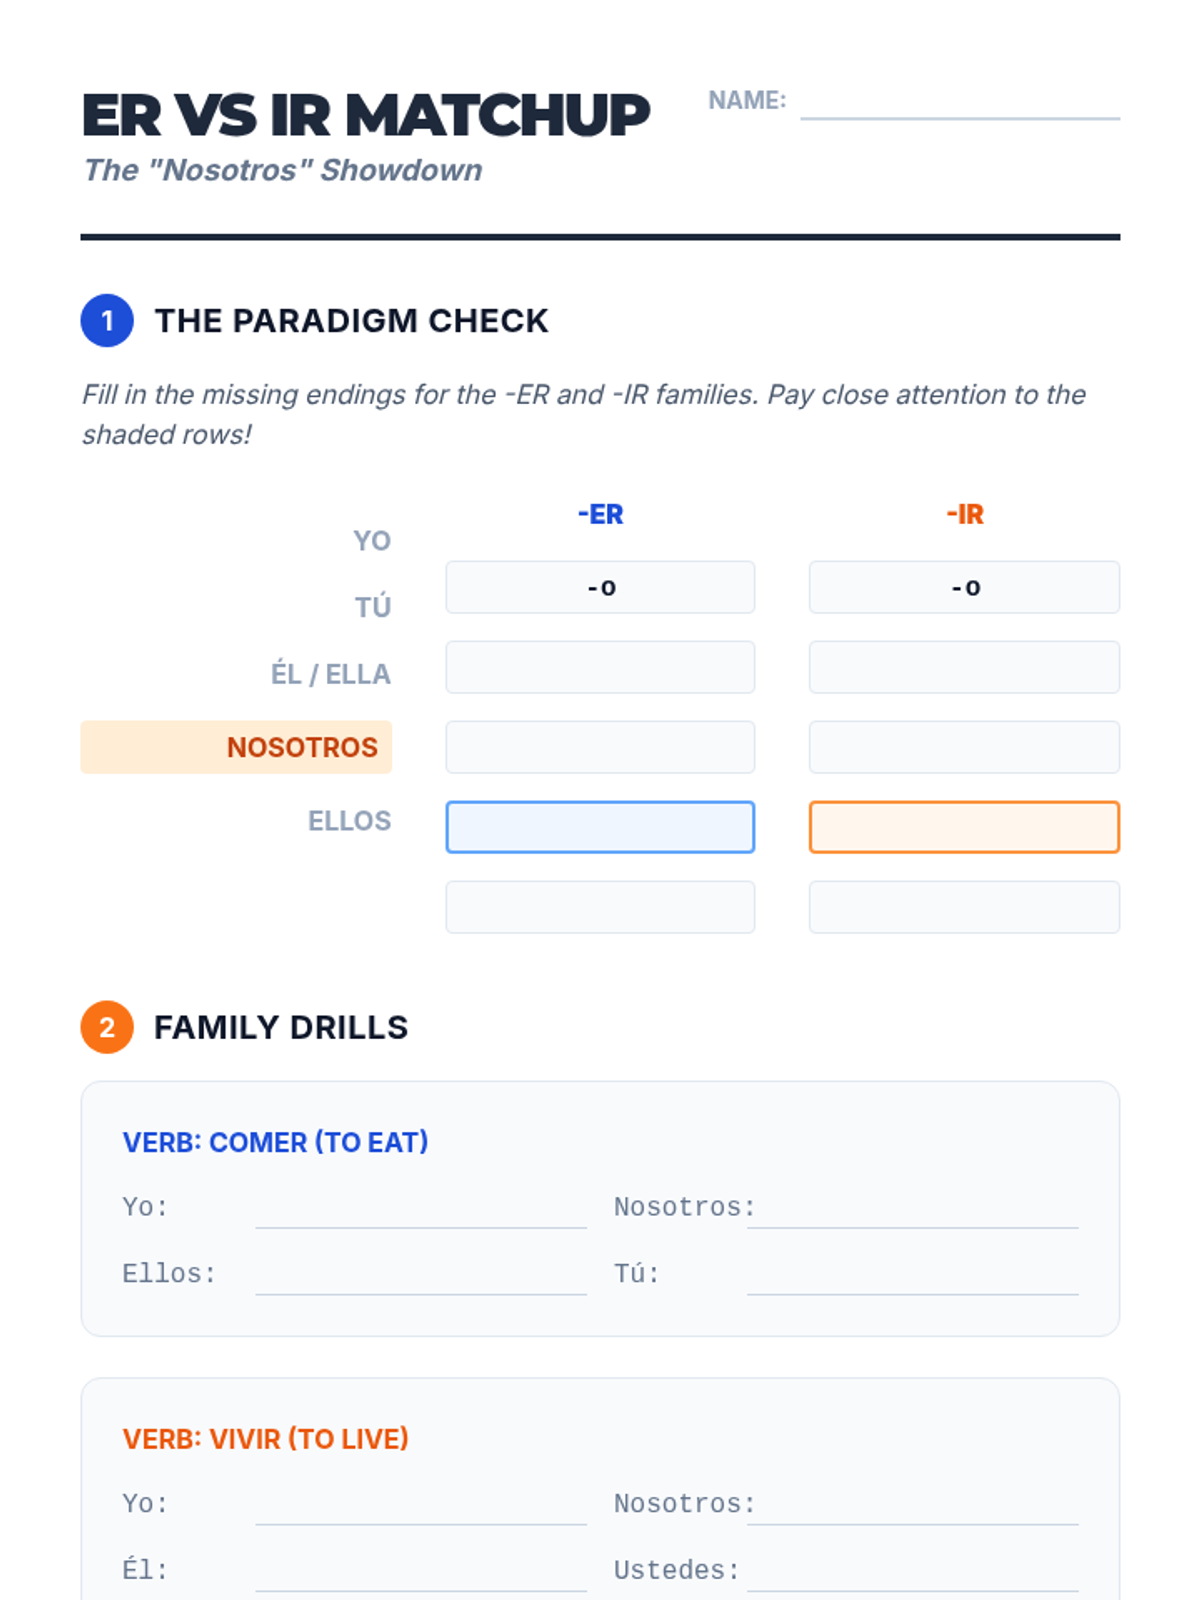Screen dimensions: 1200x1600
Task: Click the -IR box containing -o
Action: click(x=964, y=587)
